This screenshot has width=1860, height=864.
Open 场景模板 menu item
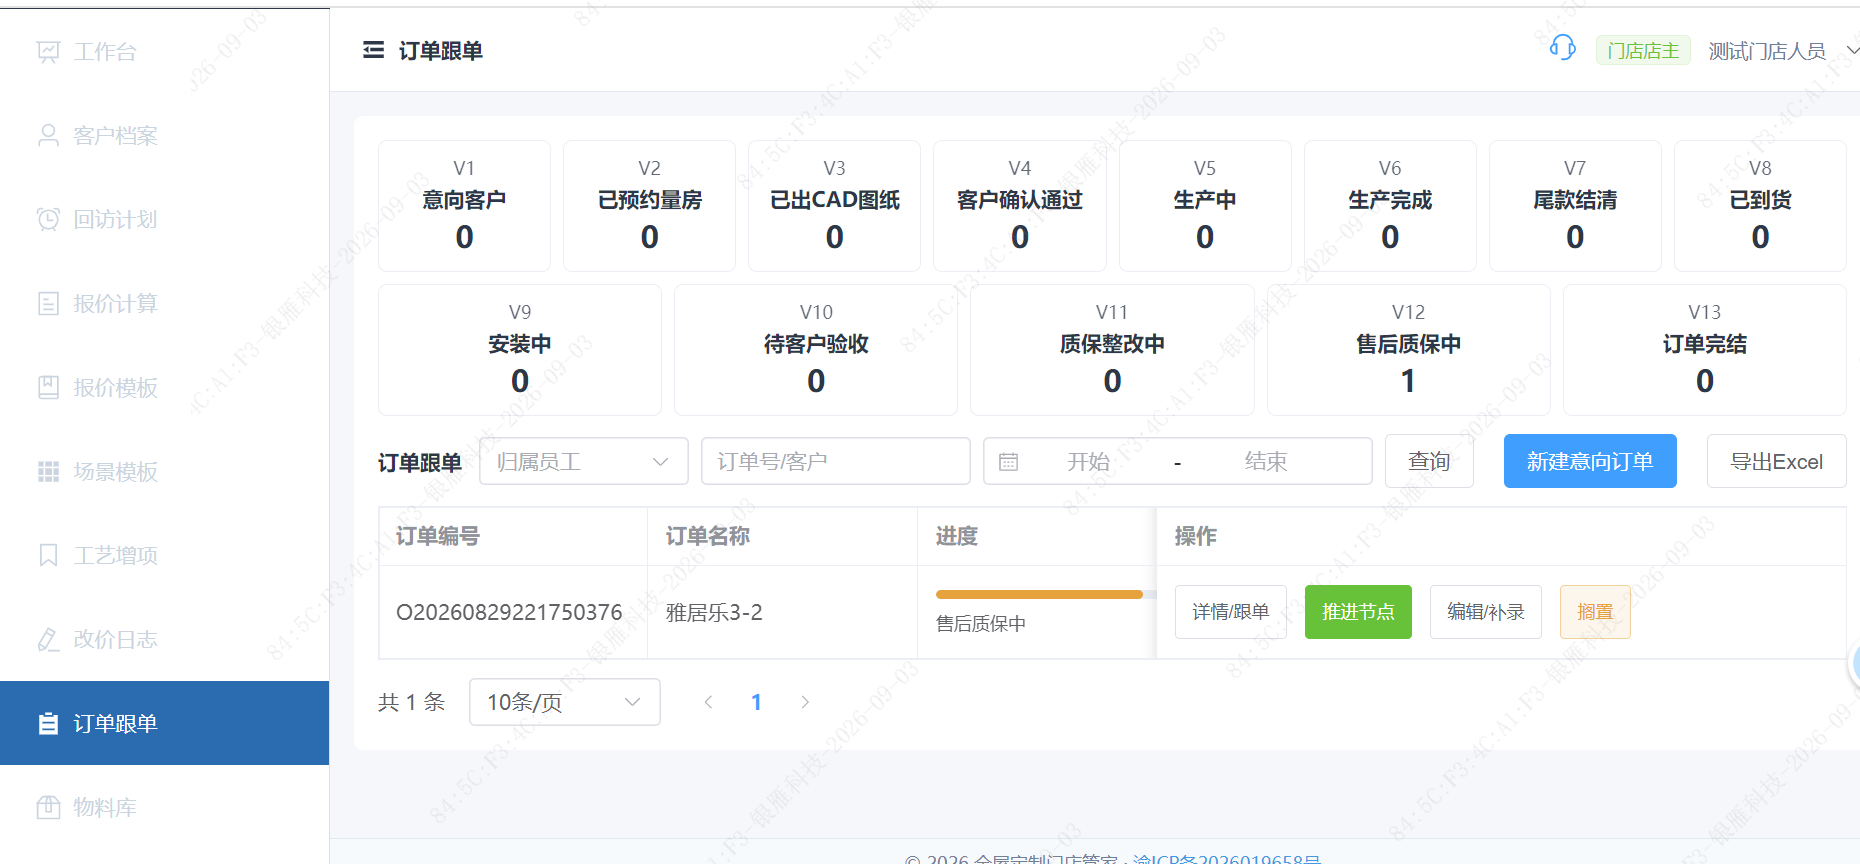165,471
